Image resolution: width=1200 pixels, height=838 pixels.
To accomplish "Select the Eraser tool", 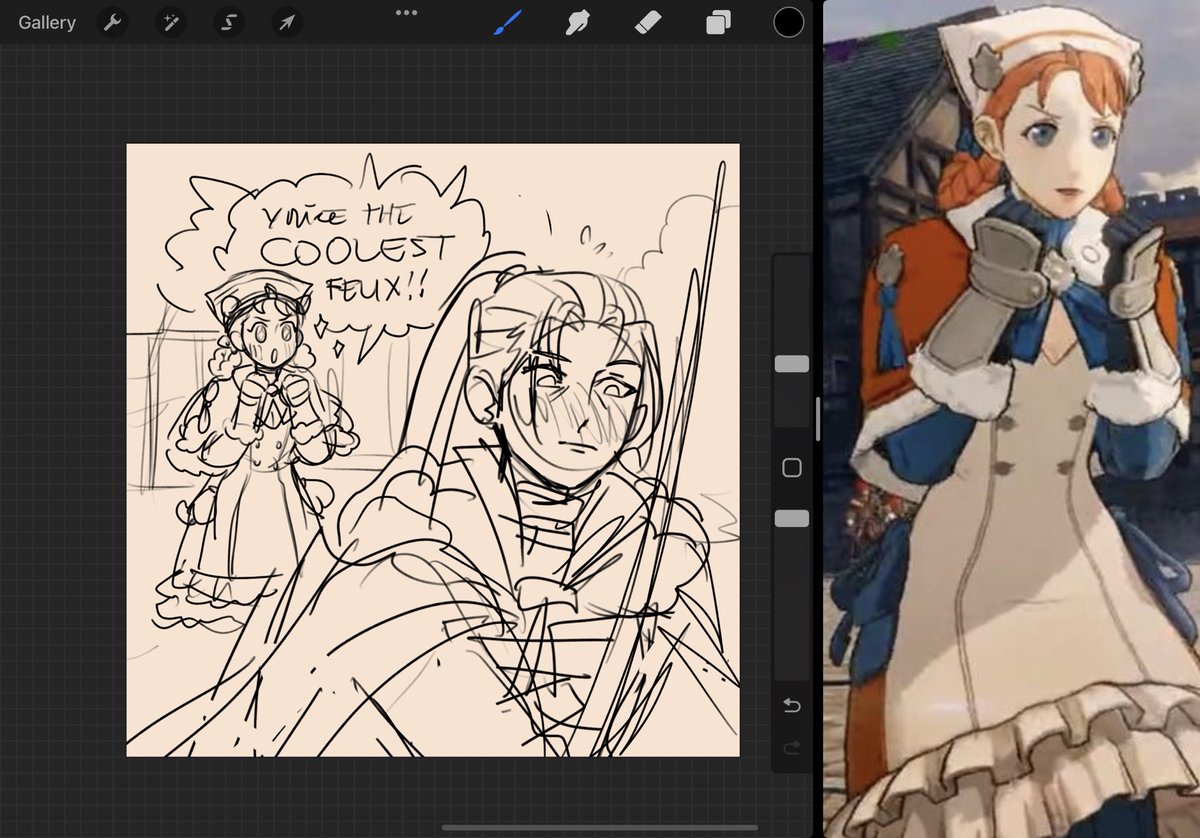I will click(648, 22).
